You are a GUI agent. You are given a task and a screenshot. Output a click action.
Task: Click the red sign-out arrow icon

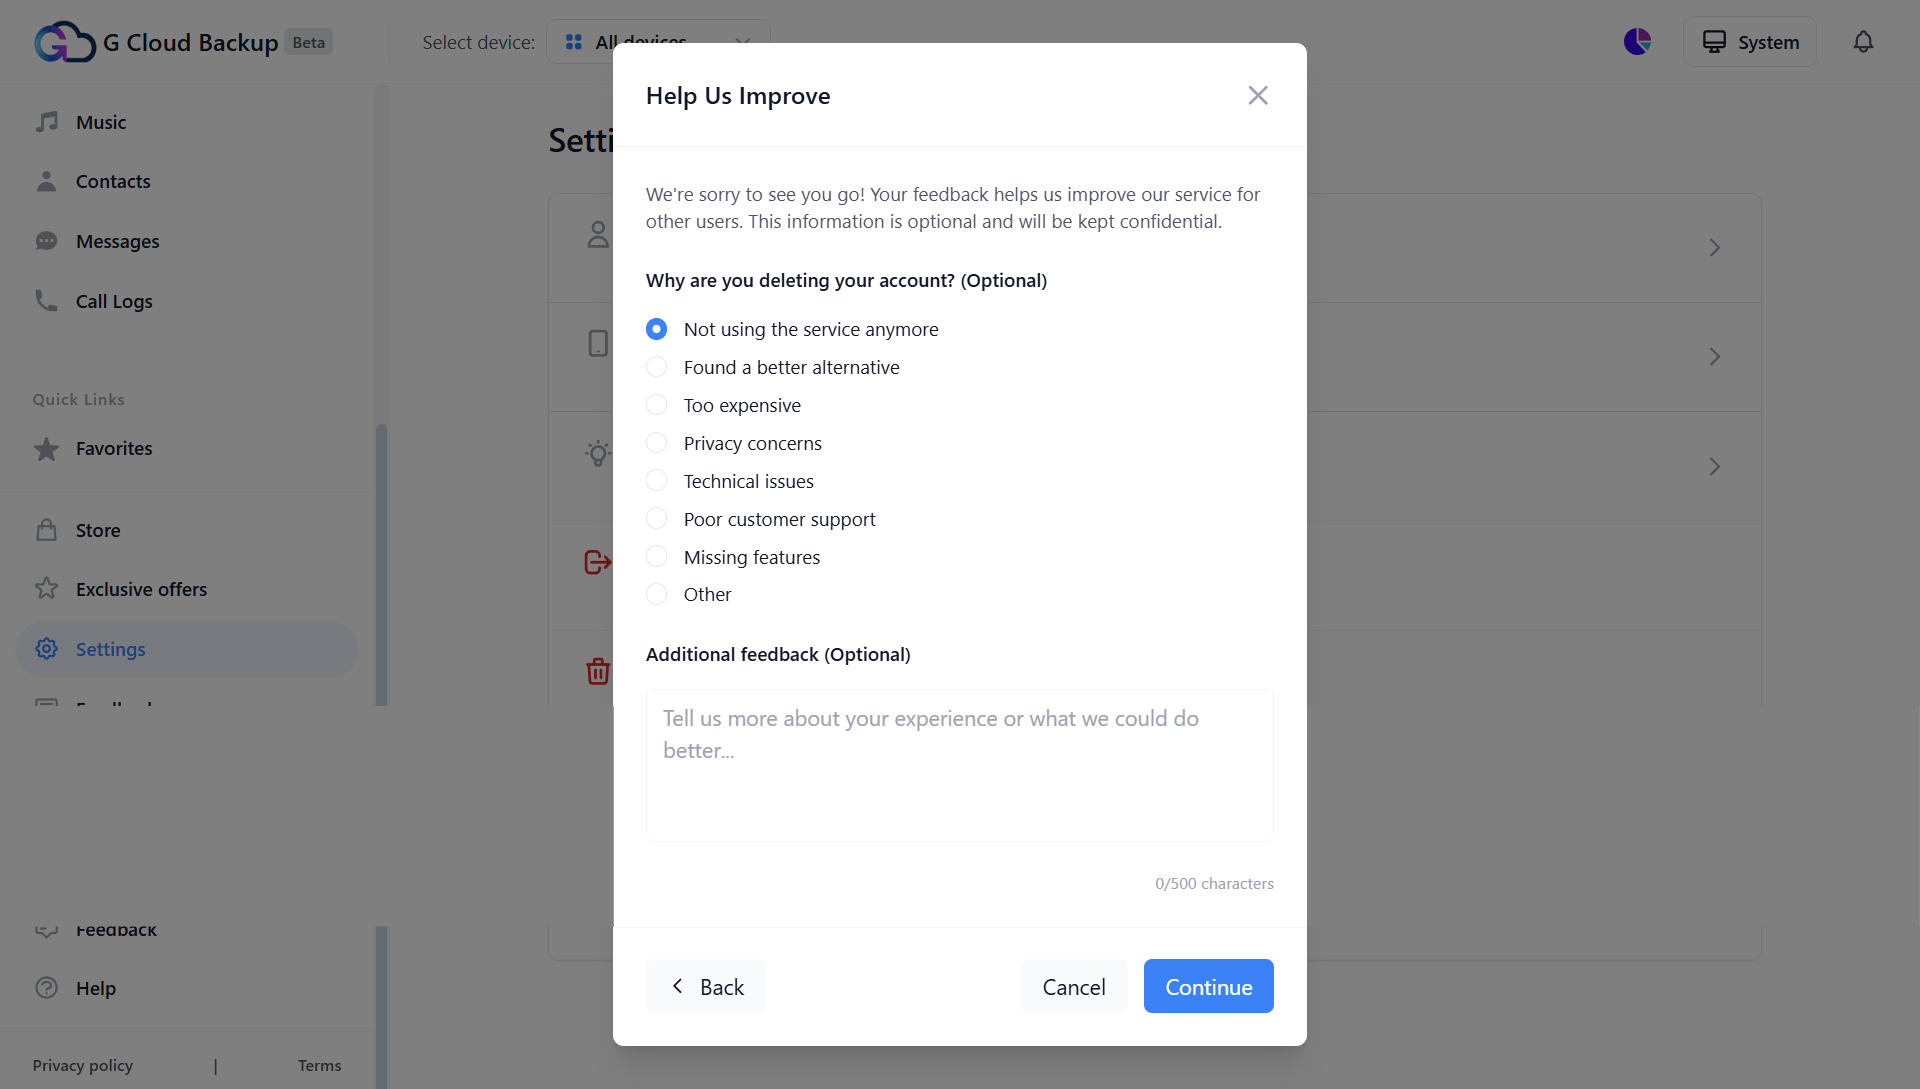pos(597,562)
